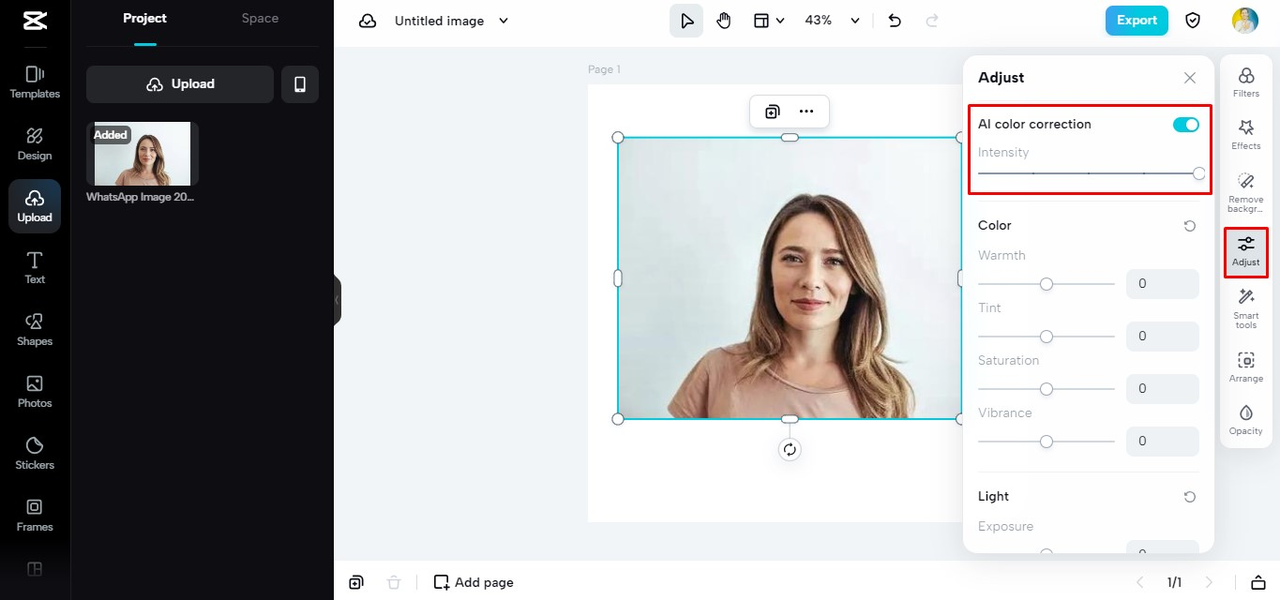The height and width of the screenshot is (600, 1280).
Task: Duplicate the selected image via floating toolbar
Action: click(772, 112)
